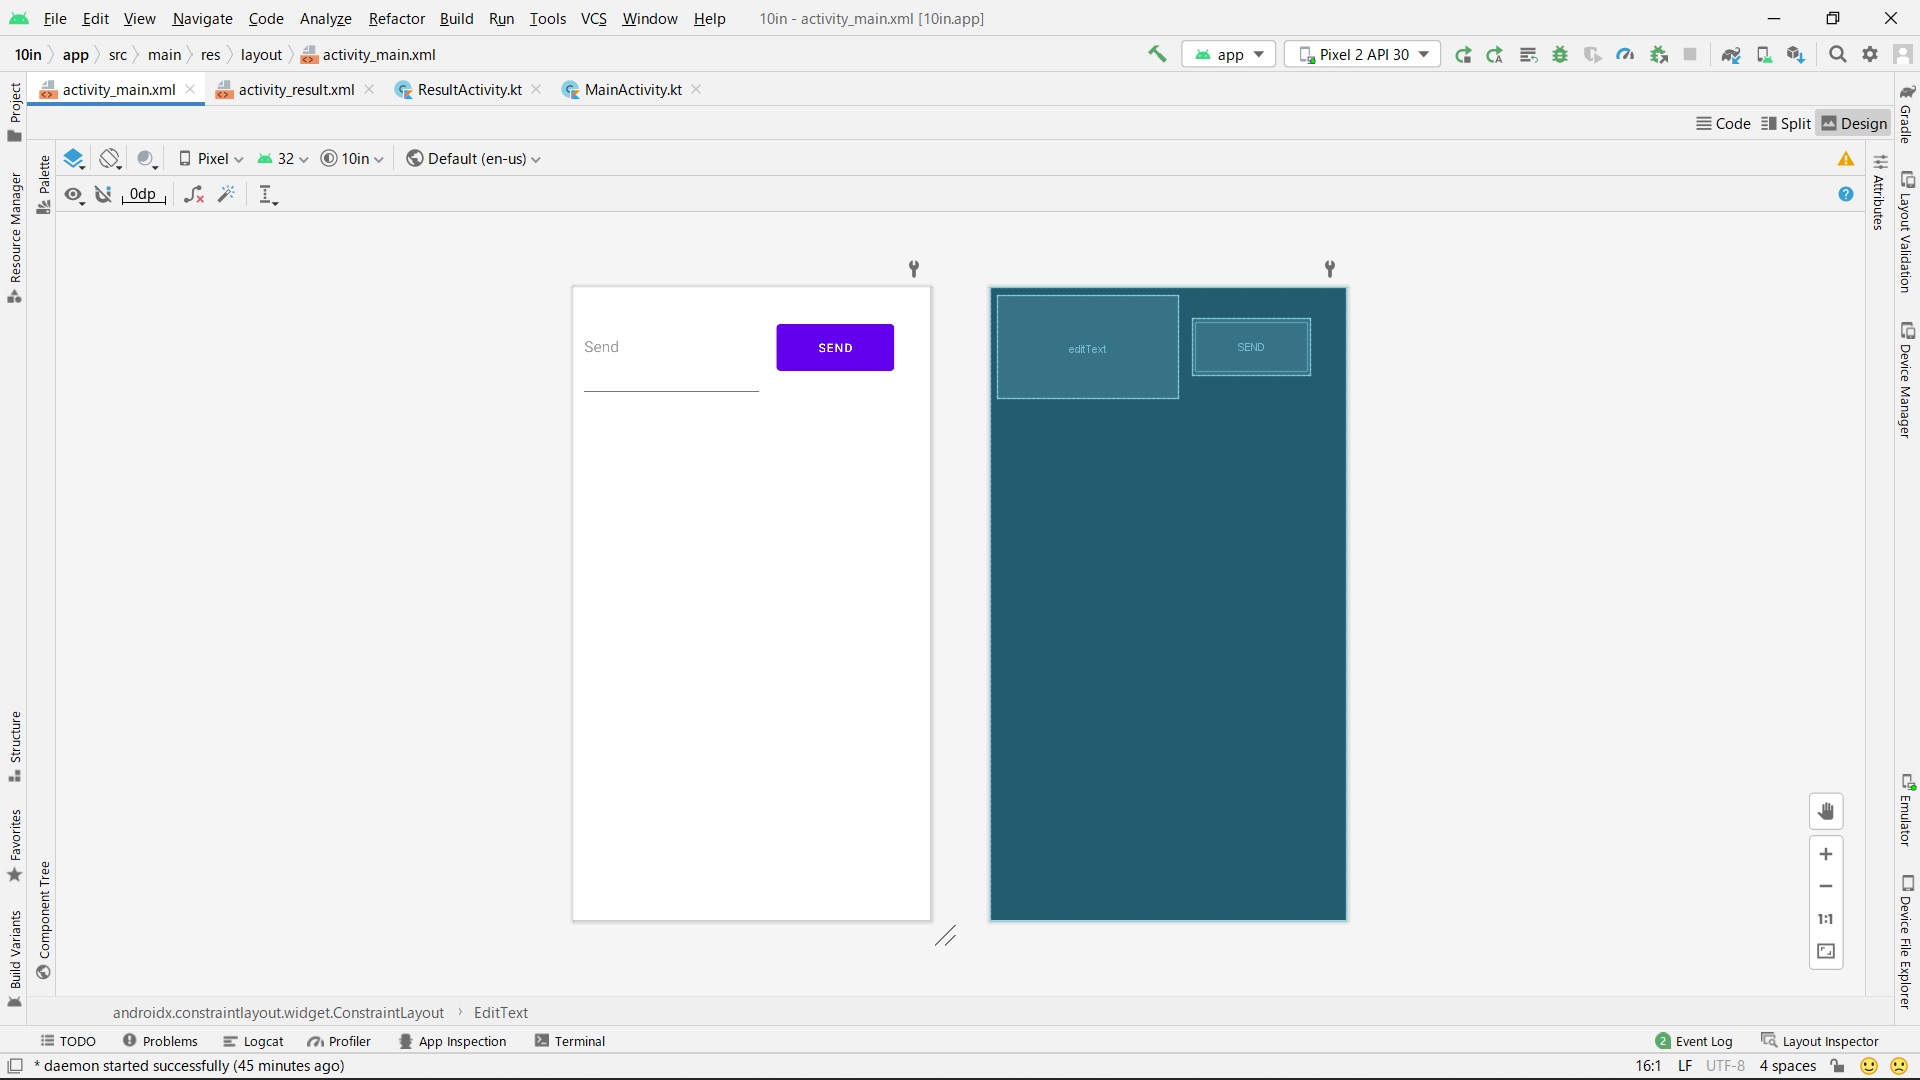Run the app with the green rerun icon
Viewport: 1920px width, 1080px height.
(1463, 55)
